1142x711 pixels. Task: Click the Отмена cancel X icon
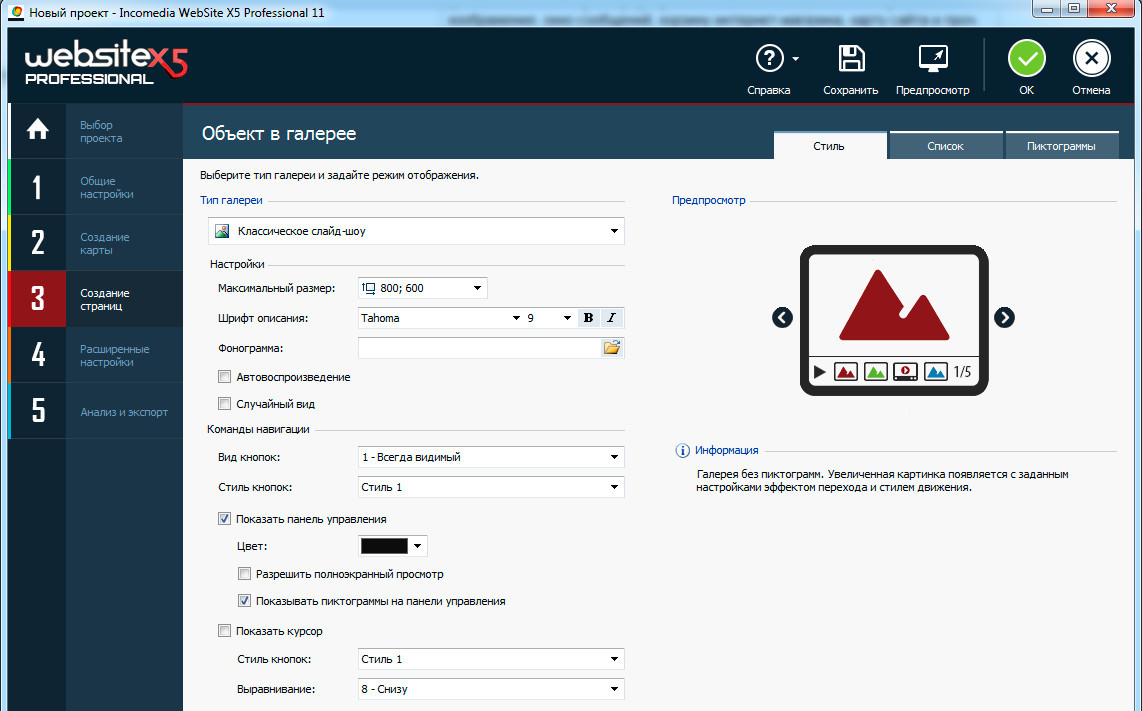(x=1091, y=59)
